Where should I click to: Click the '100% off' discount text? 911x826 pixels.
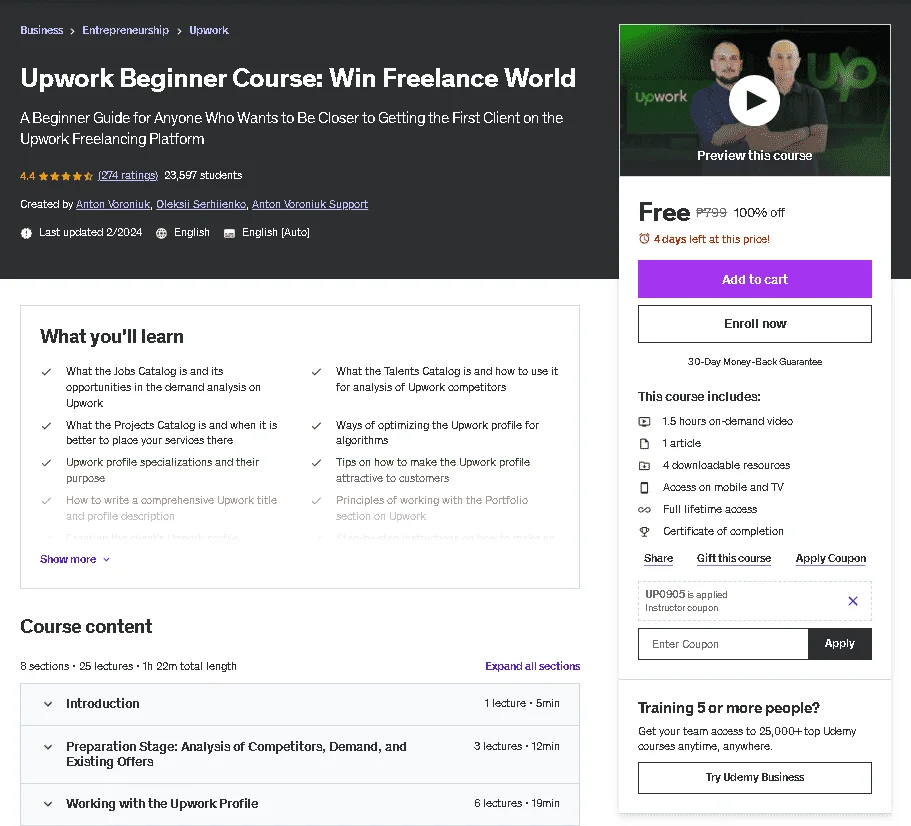759,213
